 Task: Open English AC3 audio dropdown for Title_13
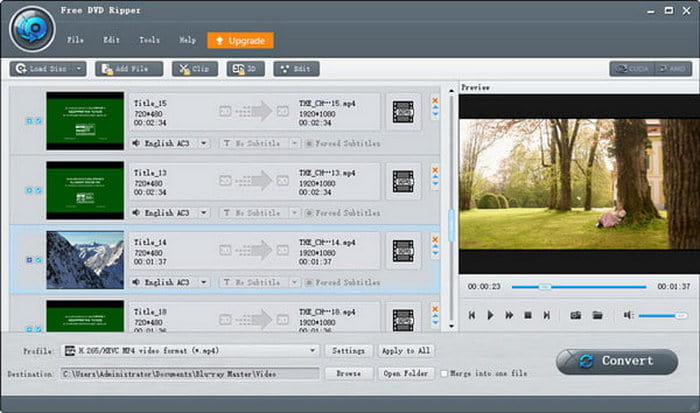point(204,213)
